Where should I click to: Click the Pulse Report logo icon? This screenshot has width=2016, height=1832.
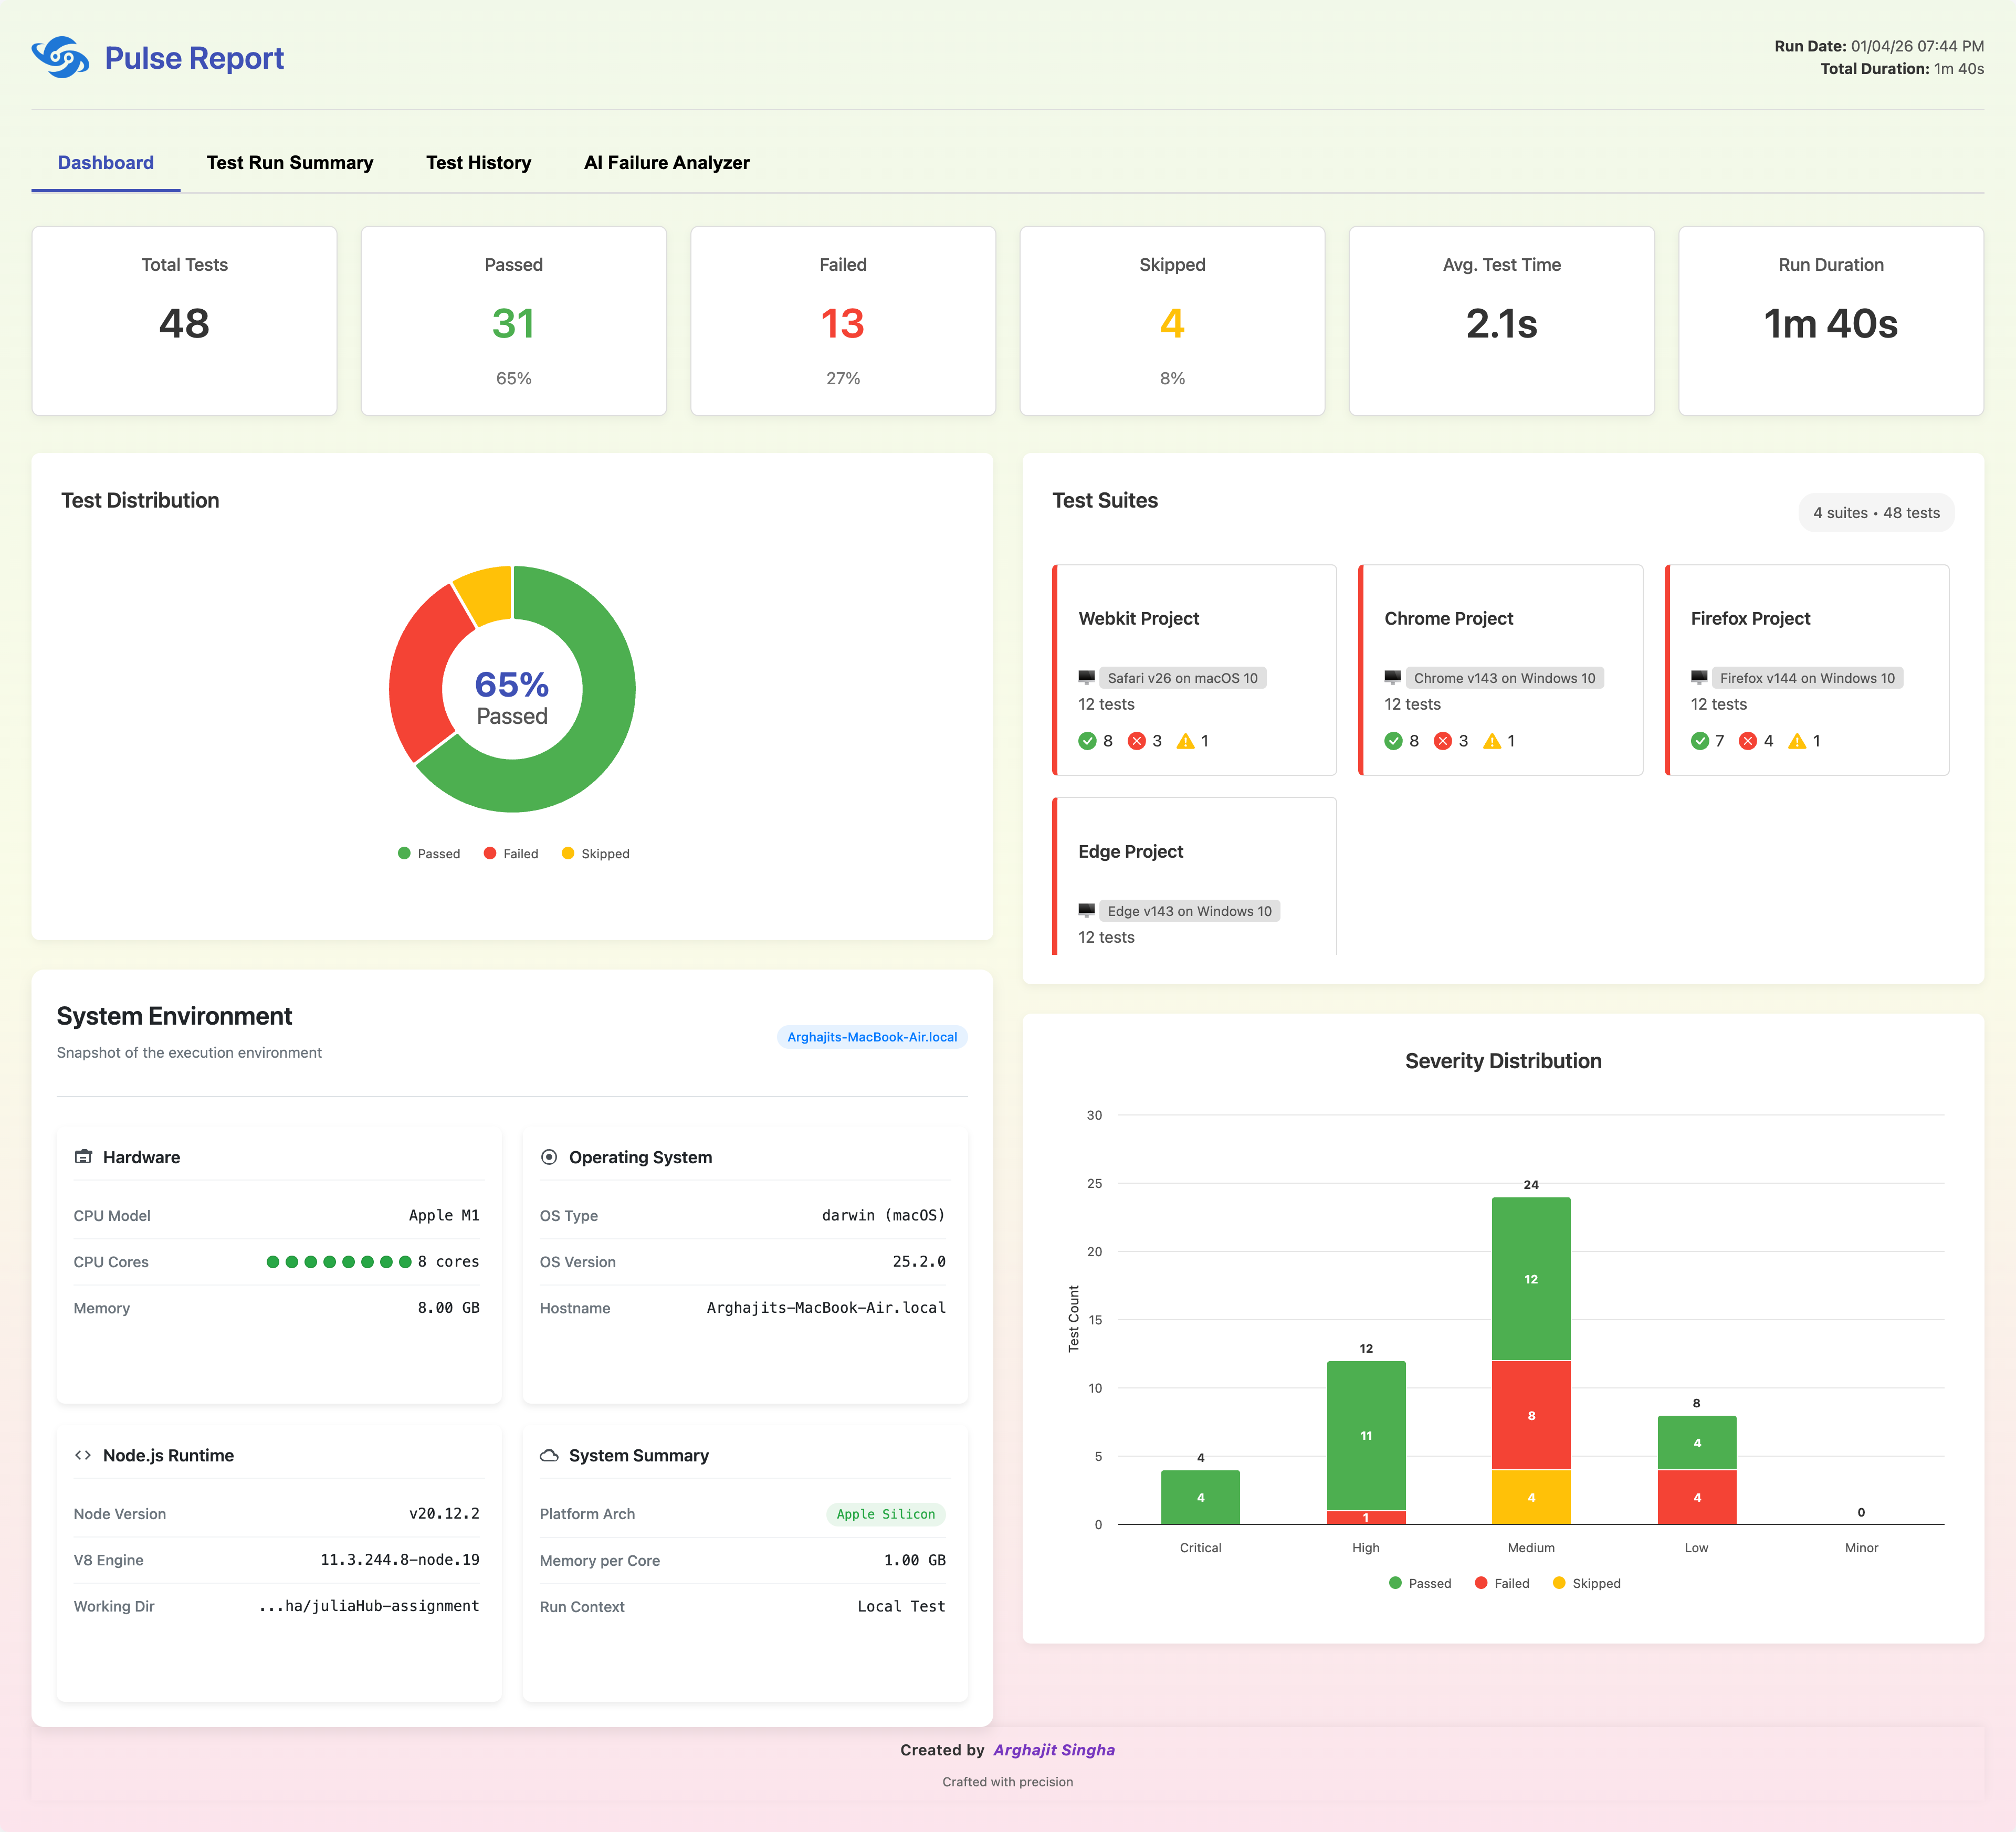click(x=60, y=58)
